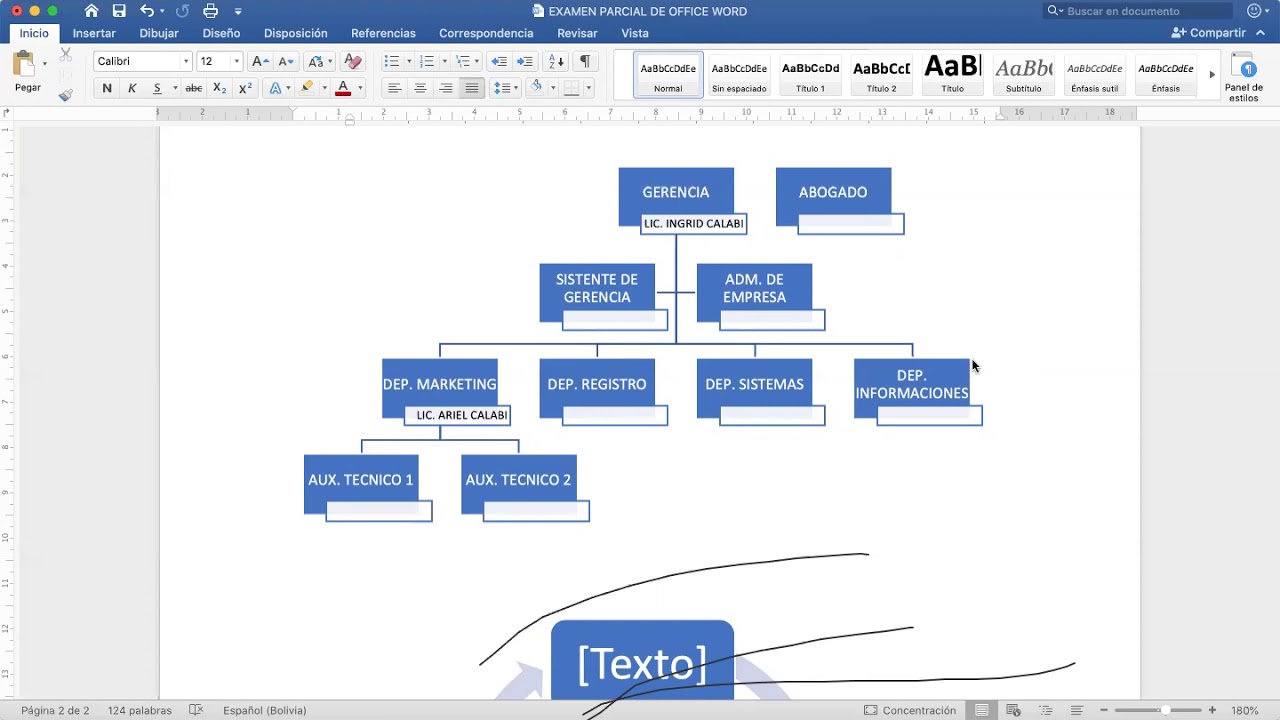This screenshot has width=1280, height=720.
Task: Toggle show paragraph marks pilcrow
Action: click(x=585, y=61)
